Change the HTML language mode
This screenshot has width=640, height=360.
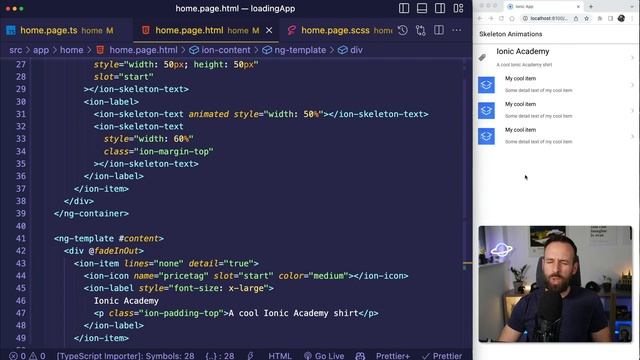click(280, 356)
